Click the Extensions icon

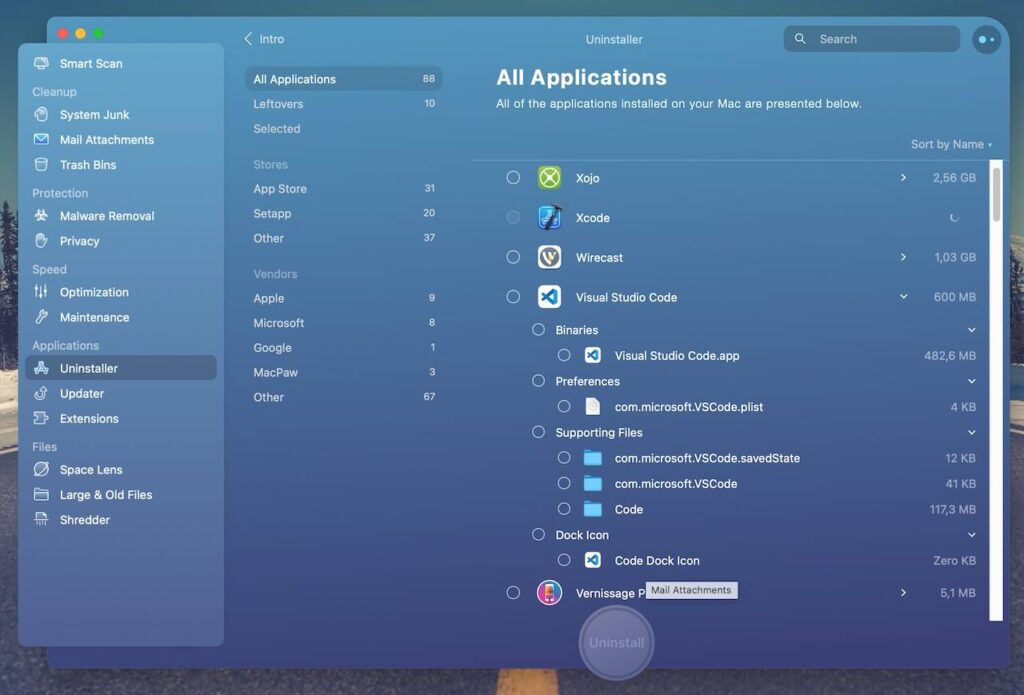[x=41, y=418]
